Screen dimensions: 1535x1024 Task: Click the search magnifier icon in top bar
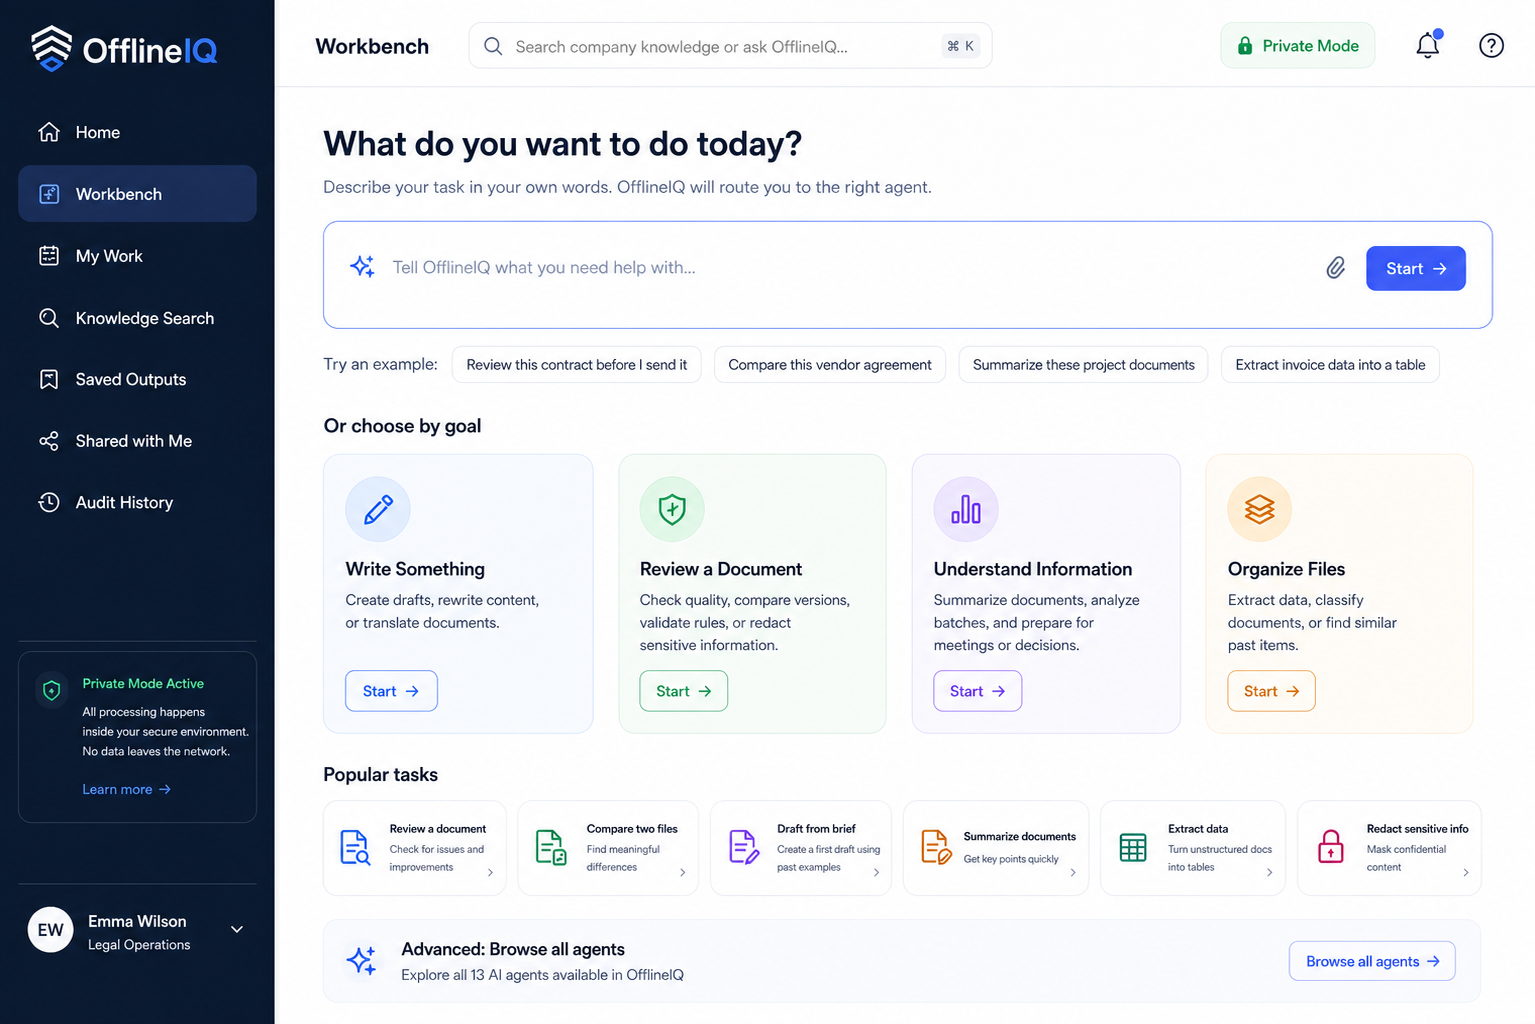[x=493, y=46]
